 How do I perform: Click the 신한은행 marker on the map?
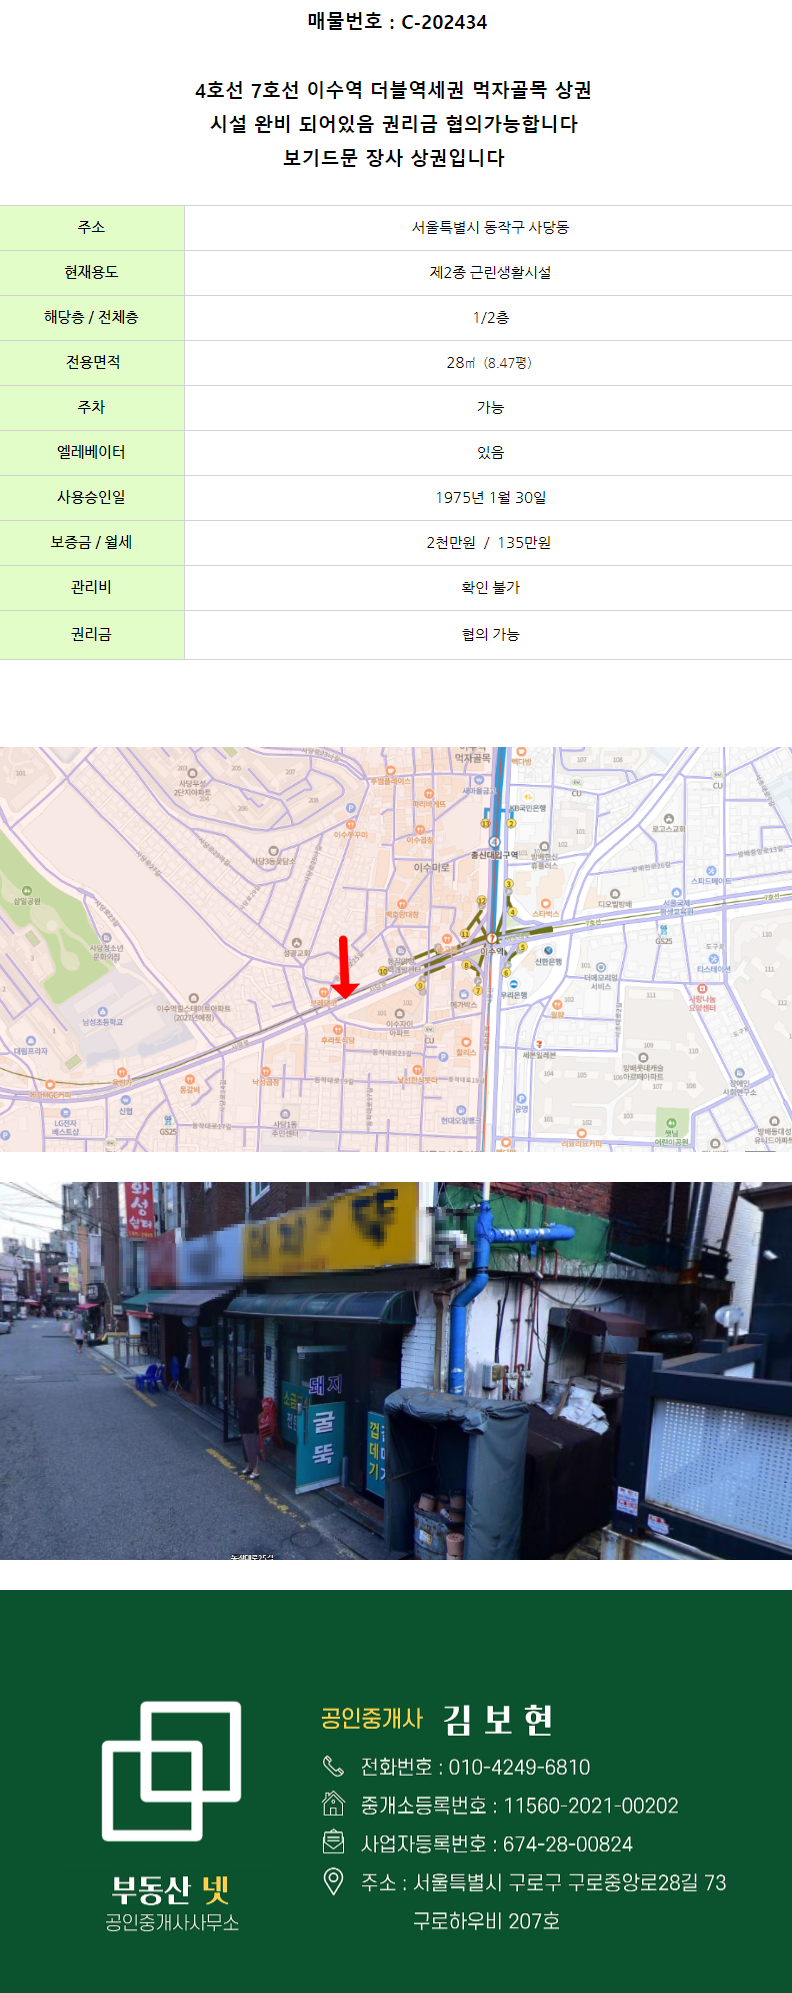point(548,950)
